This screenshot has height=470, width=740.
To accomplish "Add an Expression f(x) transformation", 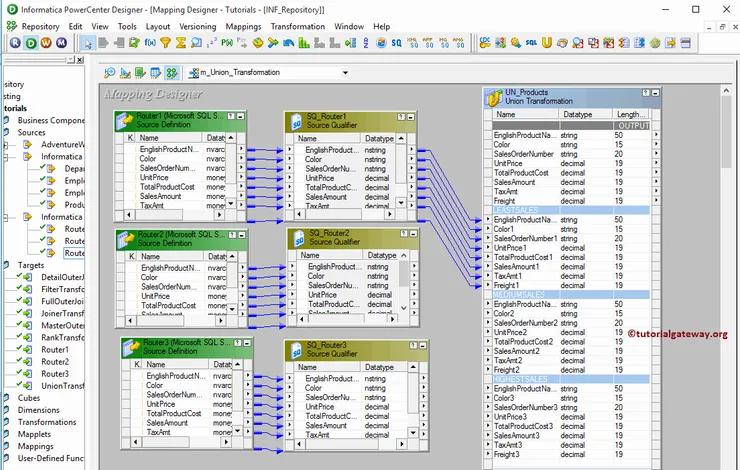I will (x=150, y=43).
